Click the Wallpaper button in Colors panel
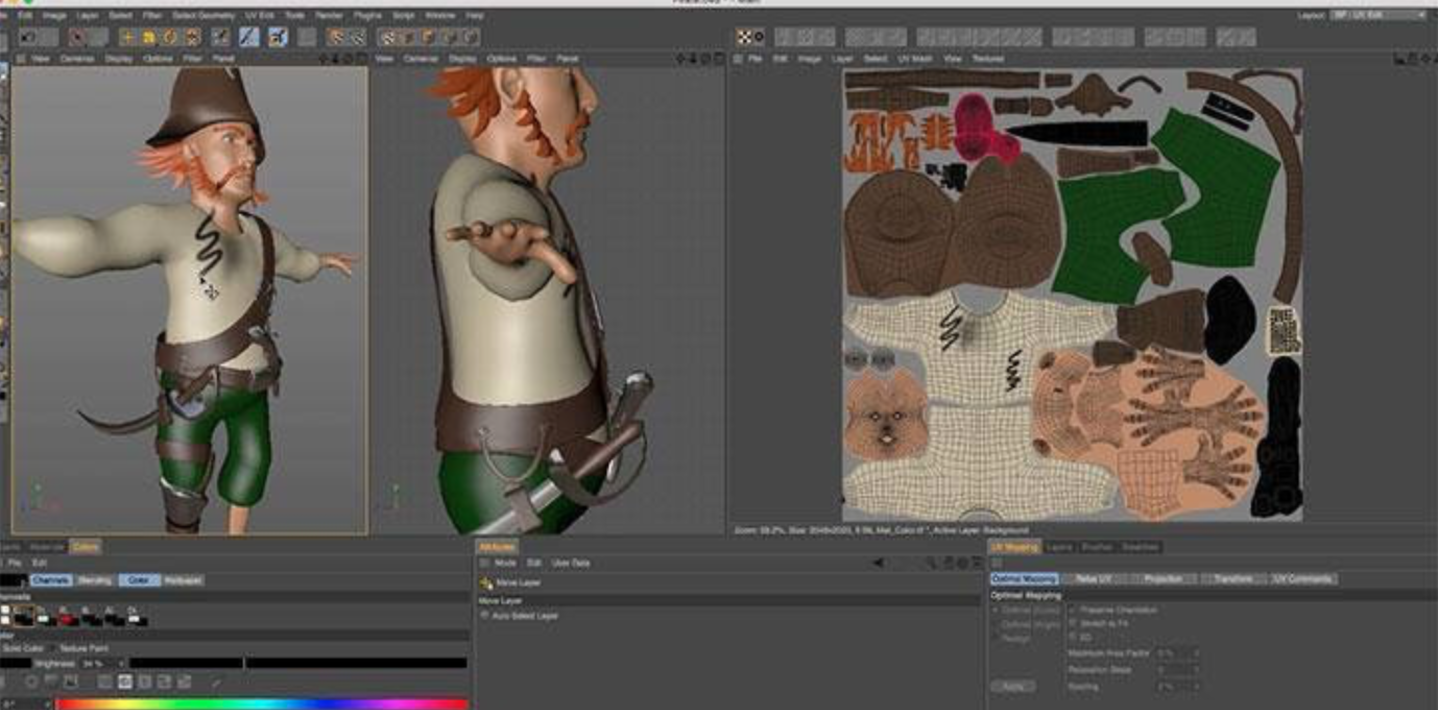 click(x=183, y=580)
